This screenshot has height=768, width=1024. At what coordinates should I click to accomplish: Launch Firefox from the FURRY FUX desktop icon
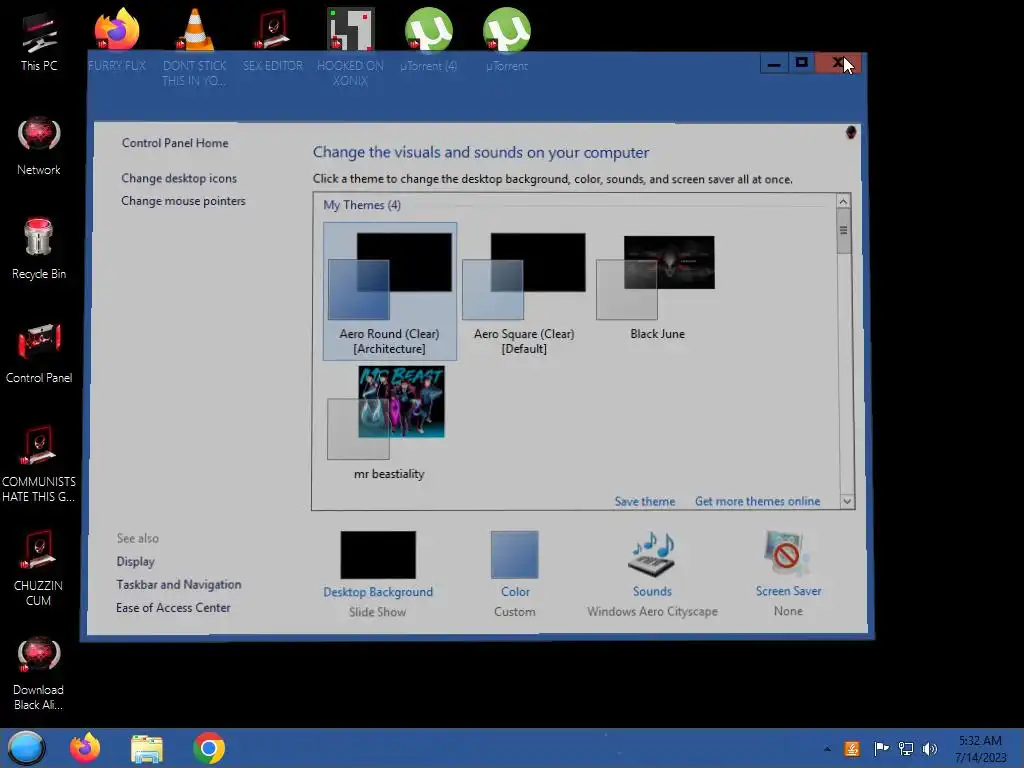117,40
